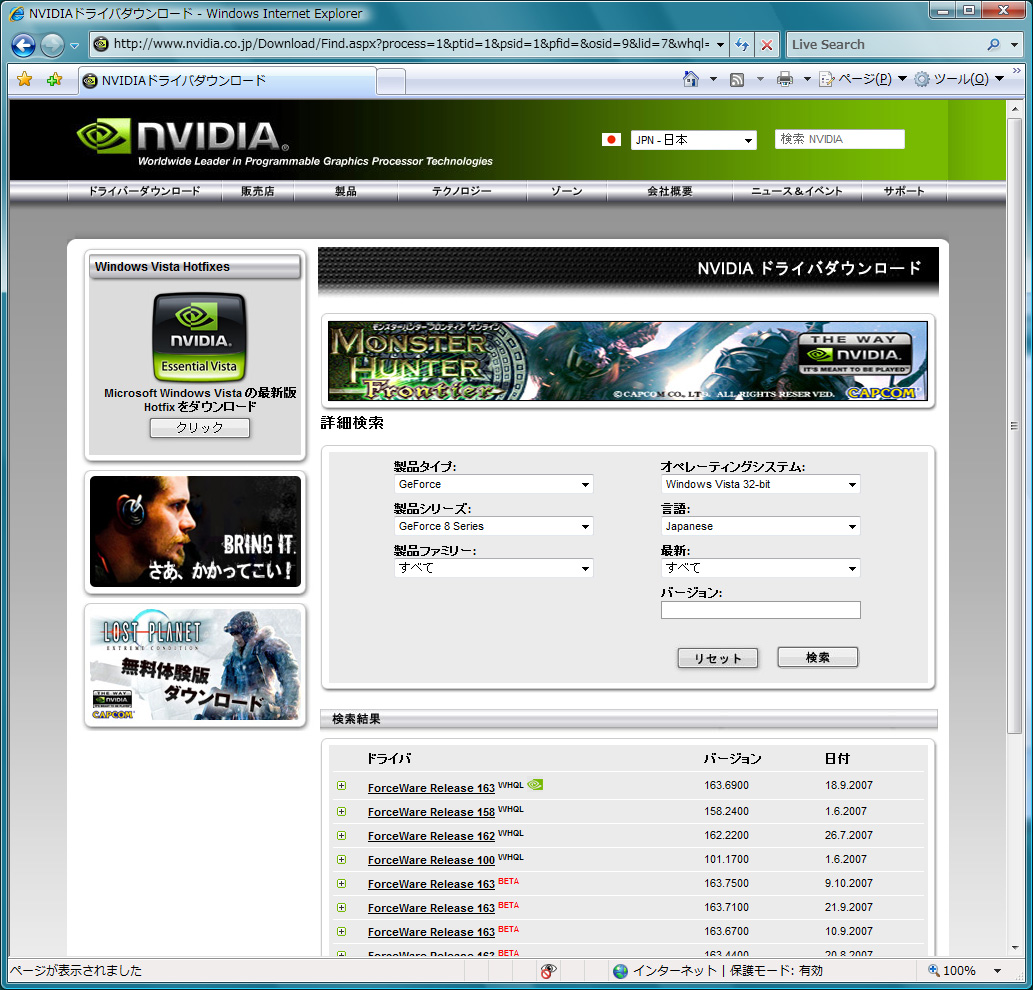Expand the ForceWare 163.6700 beta row
Screen dimensions: 1033x990
tap(341, 931)
